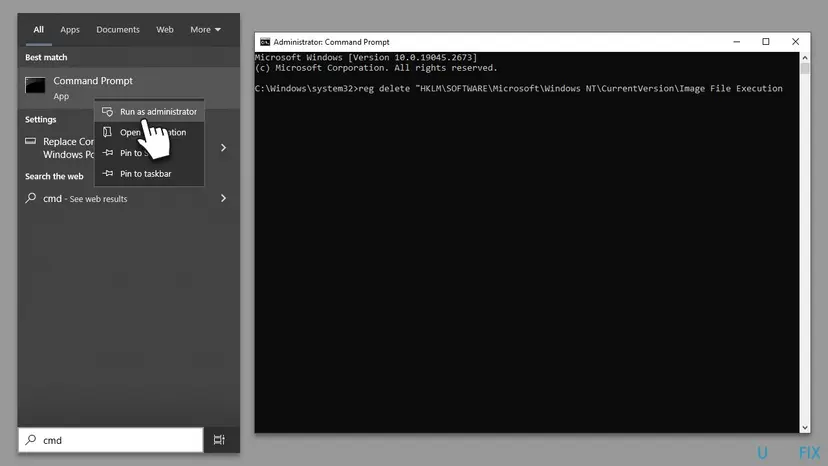Maximize the Administrator Command Prompt window

click(x=766, y=42)
